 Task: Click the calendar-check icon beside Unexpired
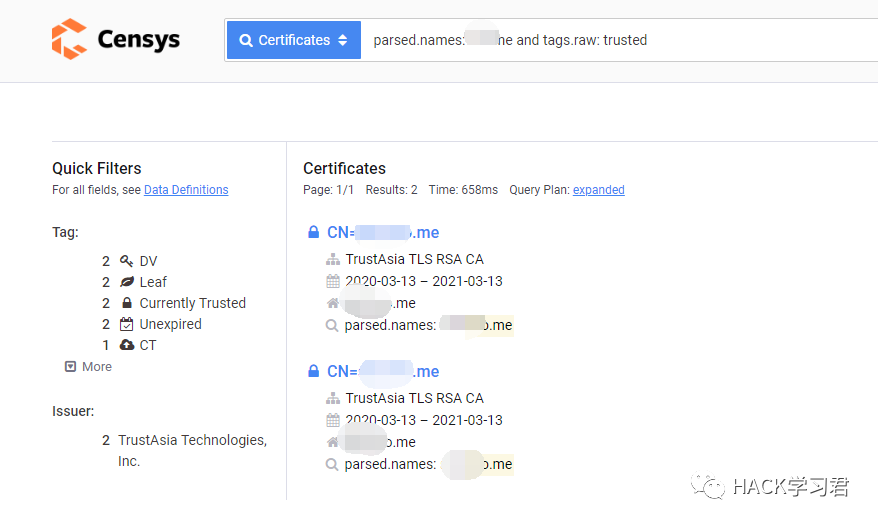pyautogui.click(x=127, y=324)
